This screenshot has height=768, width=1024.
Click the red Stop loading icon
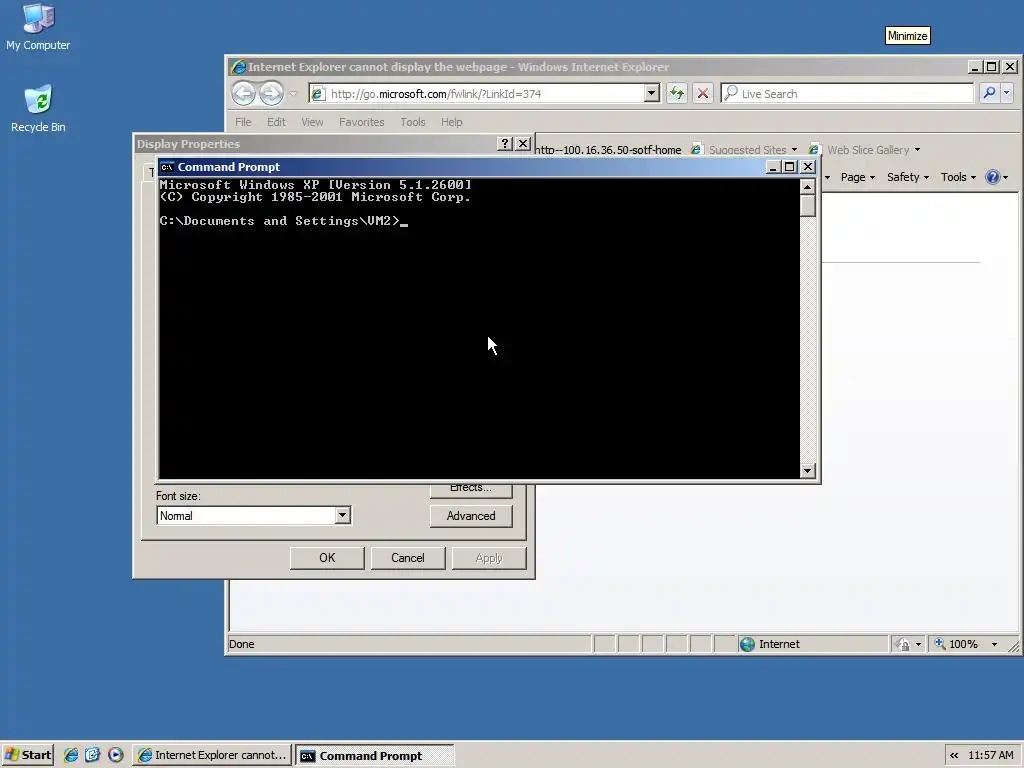[x=703, y=93]
